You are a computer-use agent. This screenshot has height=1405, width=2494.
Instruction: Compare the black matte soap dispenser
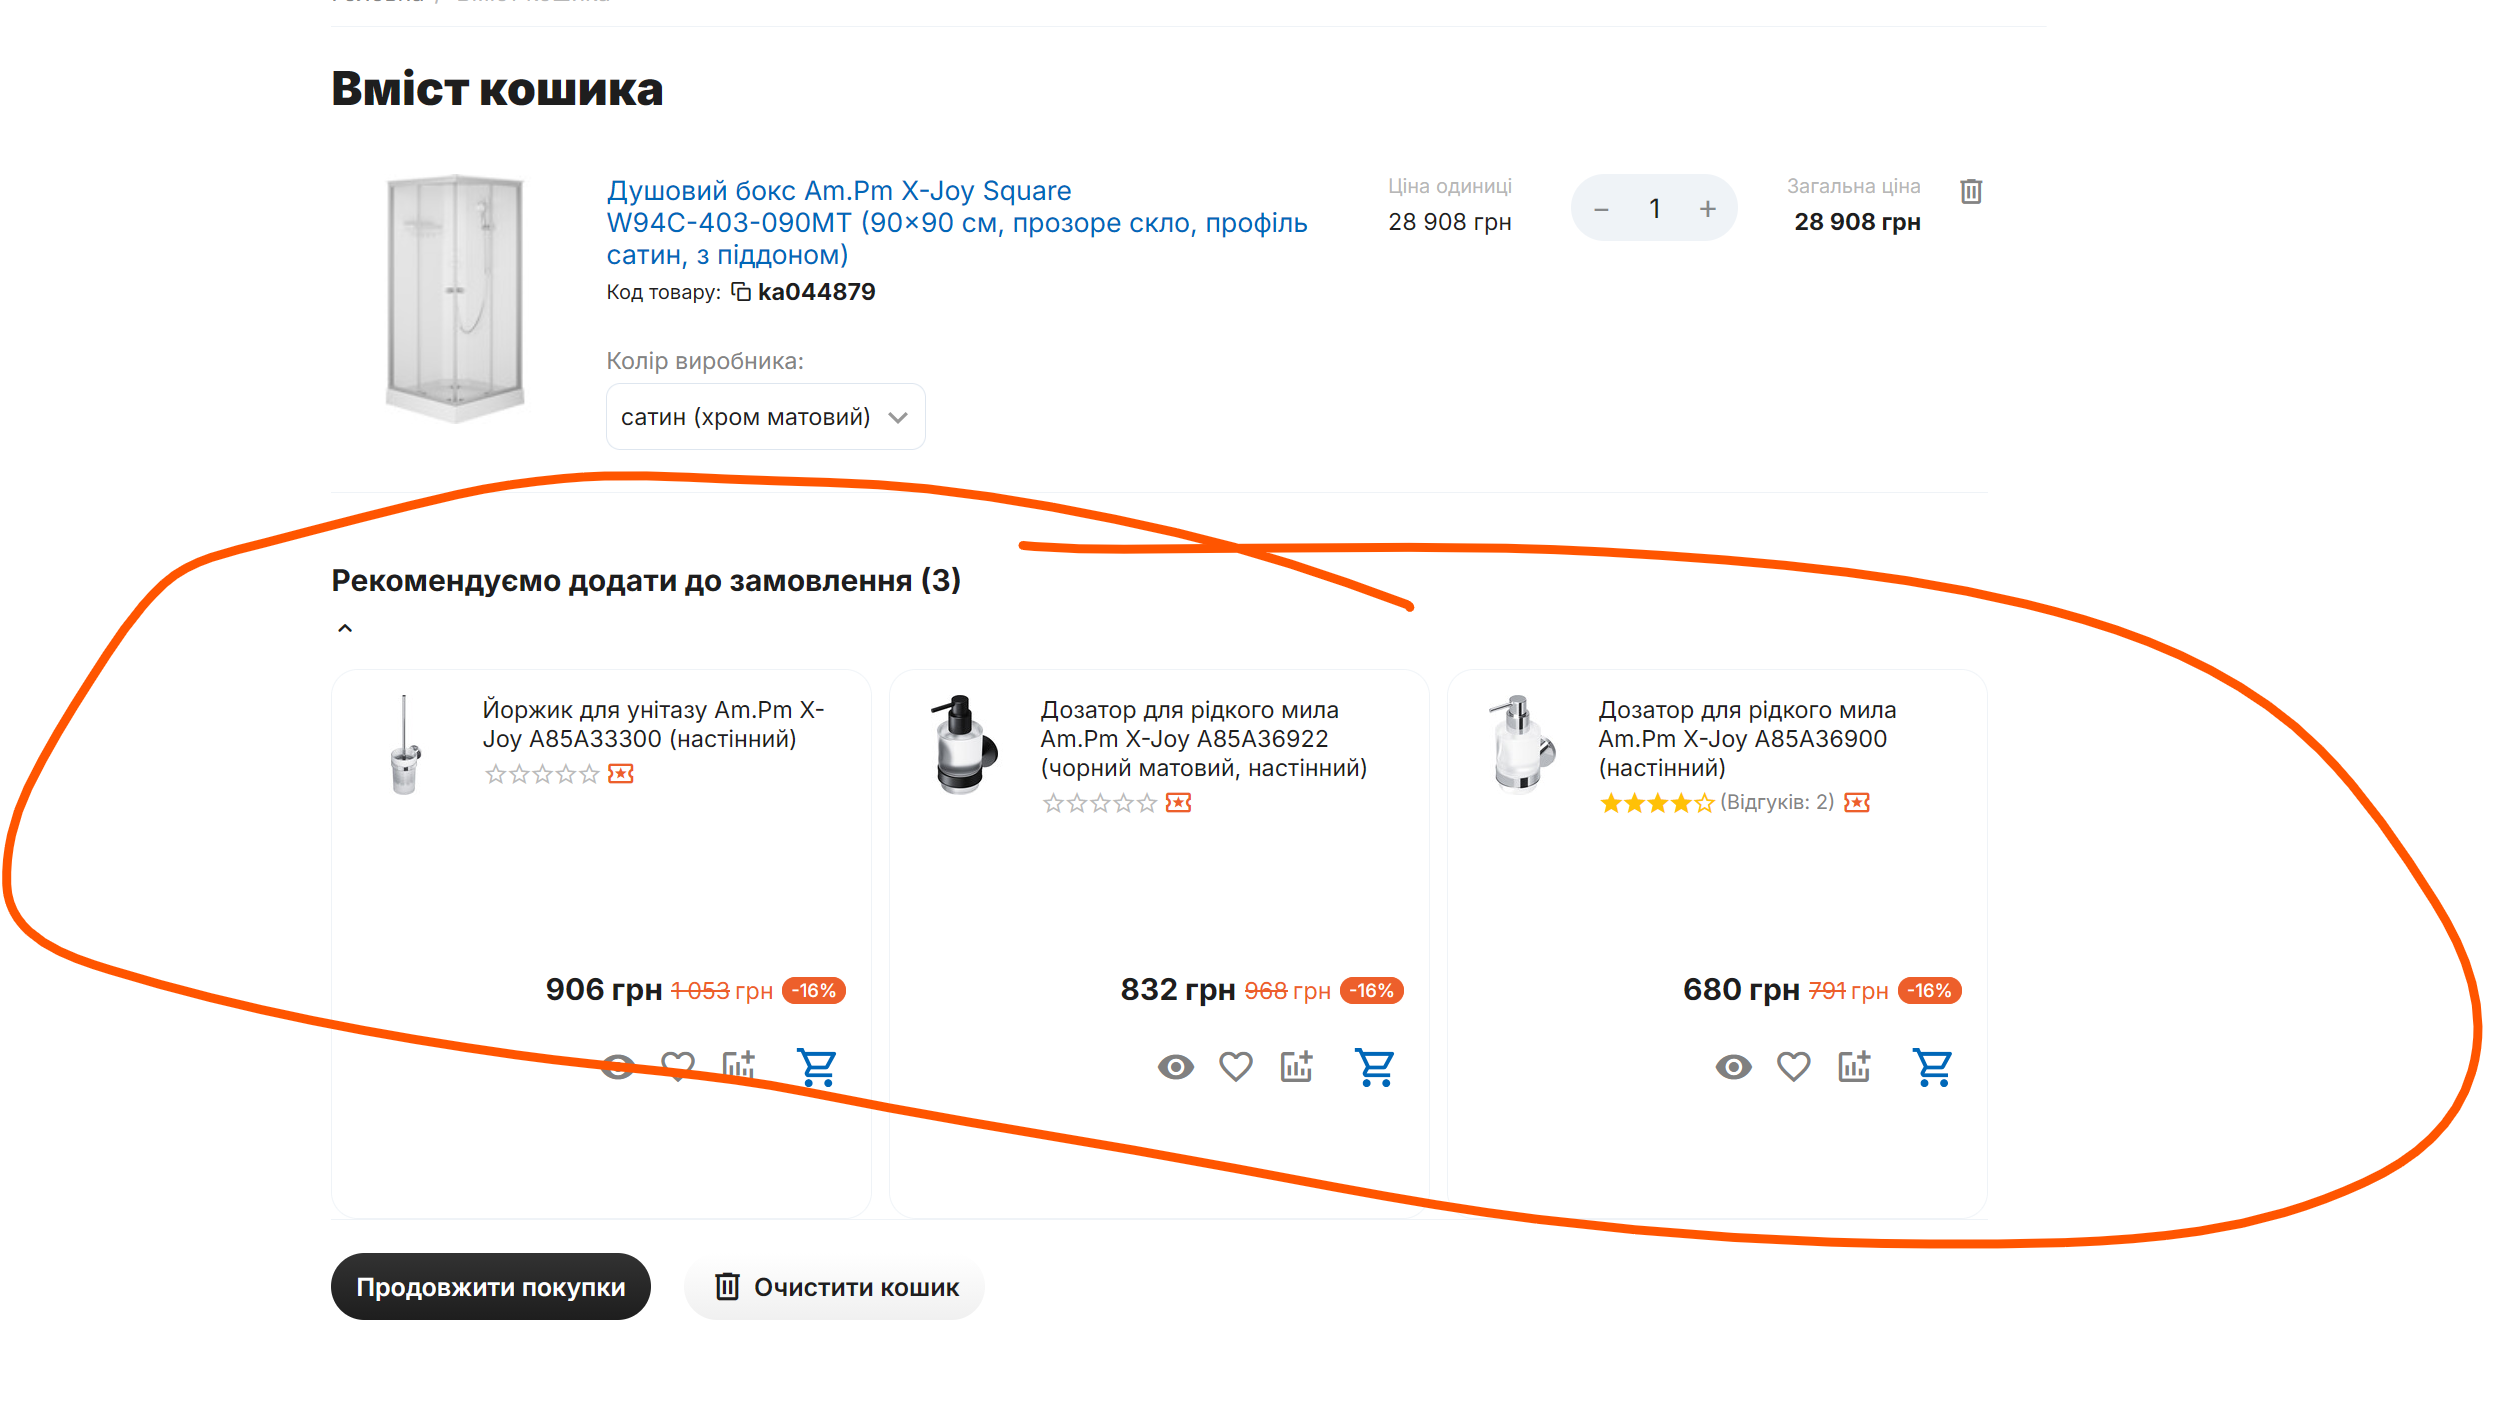coord(1296,1067)
